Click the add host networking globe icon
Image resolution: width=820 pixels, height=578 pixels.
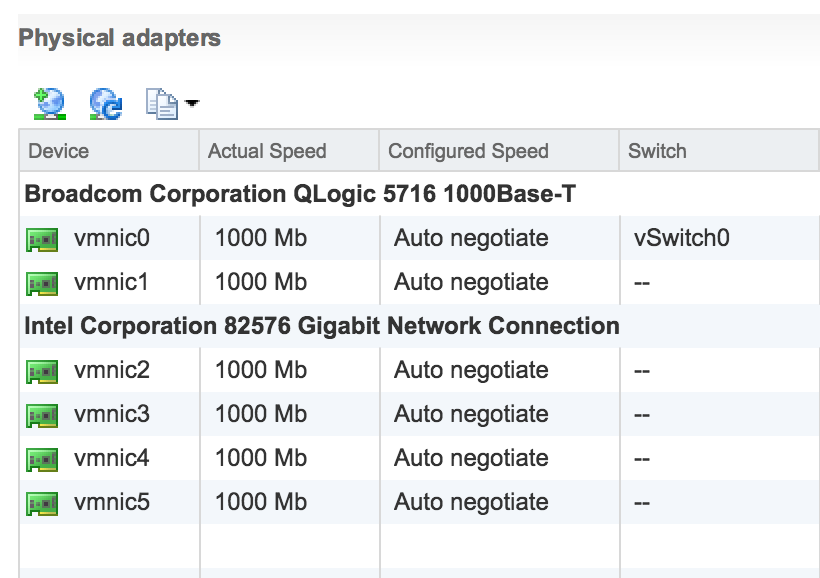coord(50,104)
